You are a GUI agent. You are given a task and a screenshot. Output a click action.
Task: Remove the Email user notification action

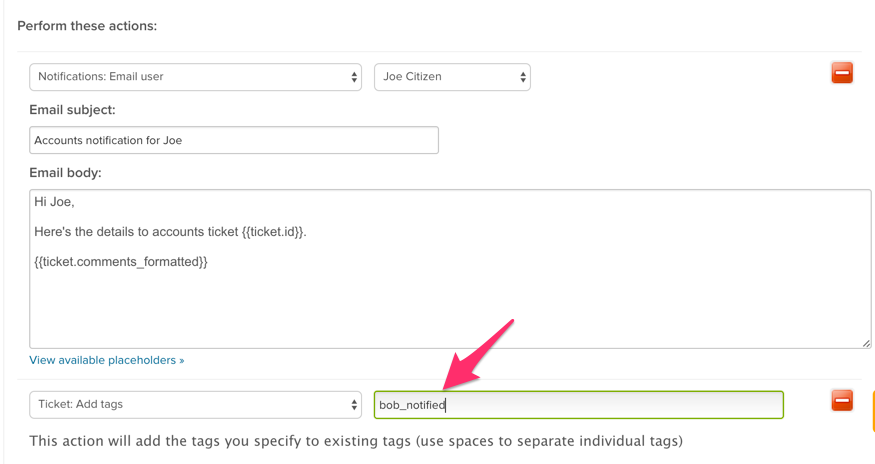842,73
